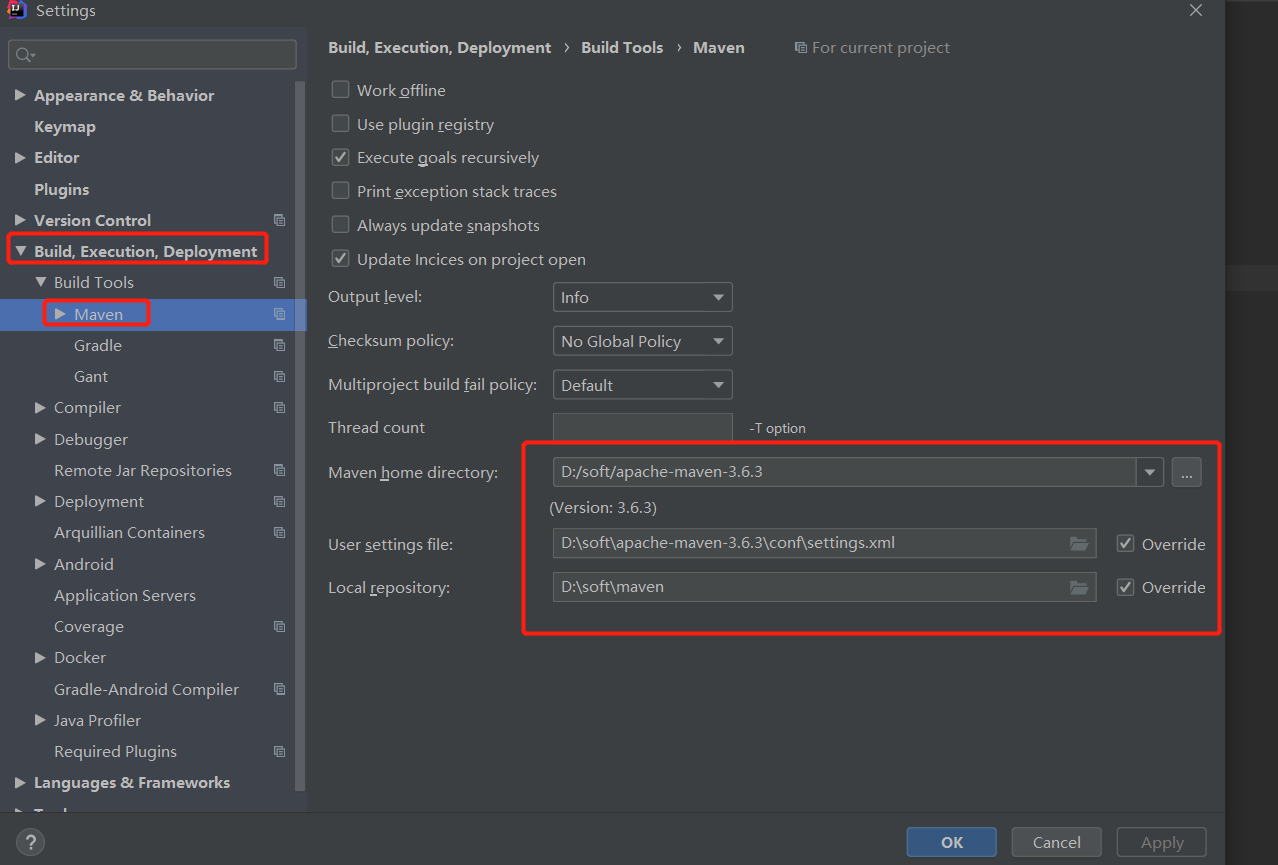Screen dimensions: 1278x865
Task: Close the Settings dialog
Action: [x=1195, y=10]
